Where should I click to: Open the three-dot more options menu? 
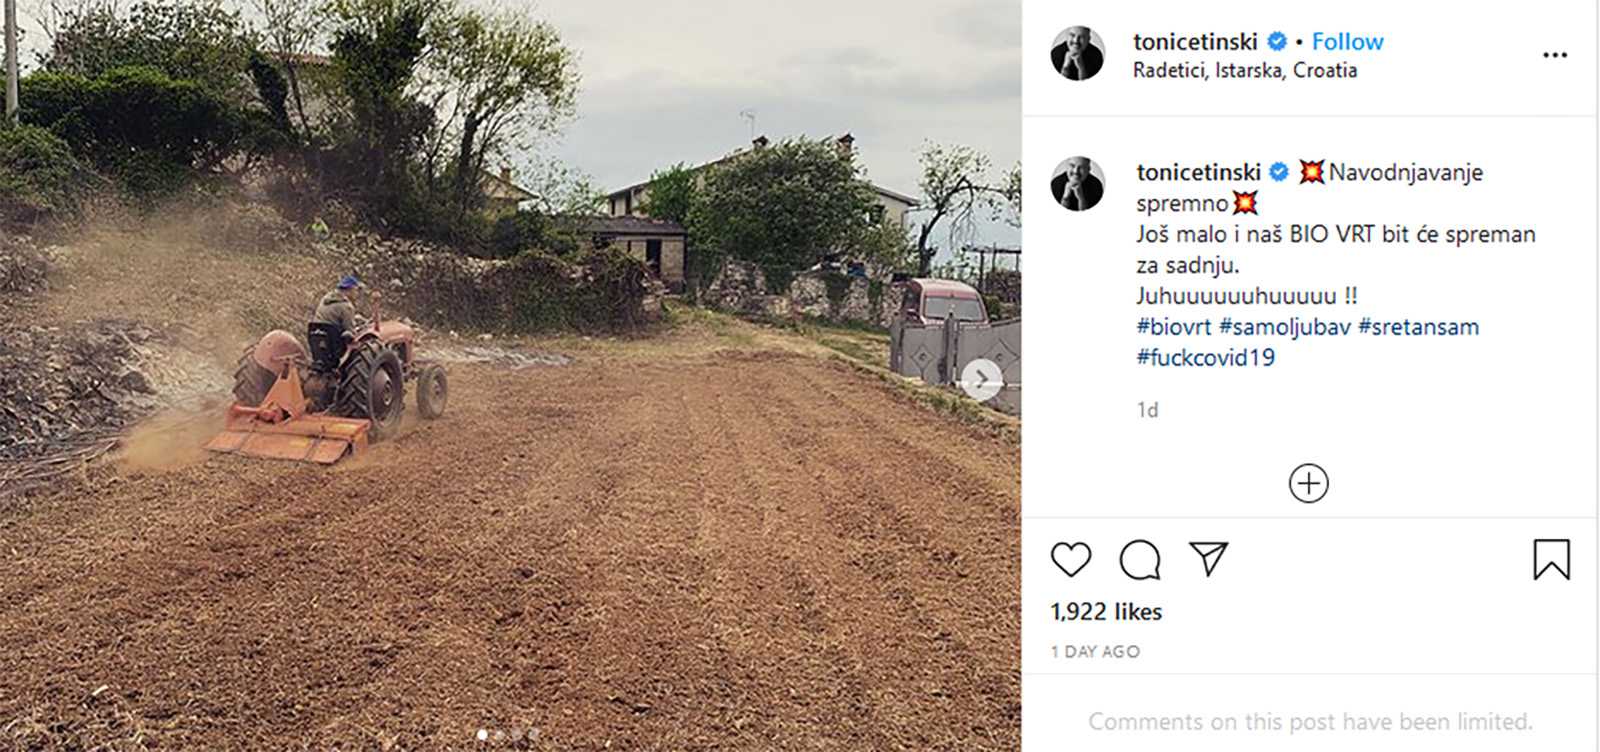(1555, 55)
